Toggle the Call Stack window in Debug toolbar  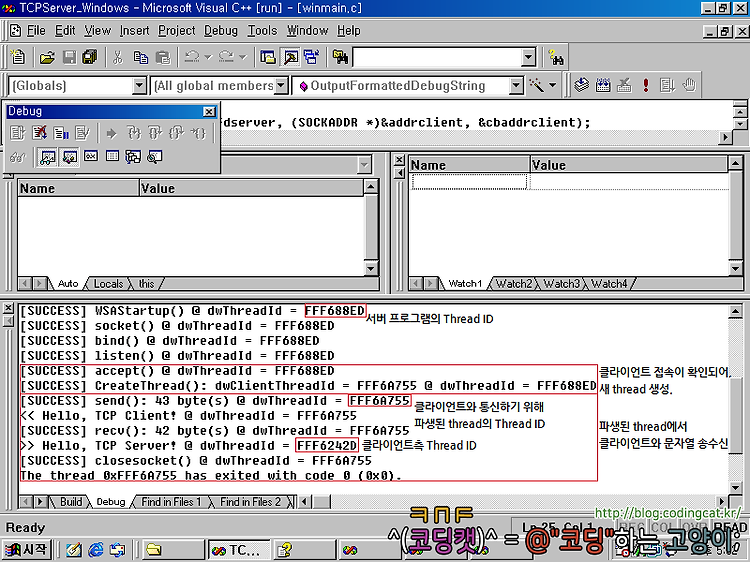point(133,156)
